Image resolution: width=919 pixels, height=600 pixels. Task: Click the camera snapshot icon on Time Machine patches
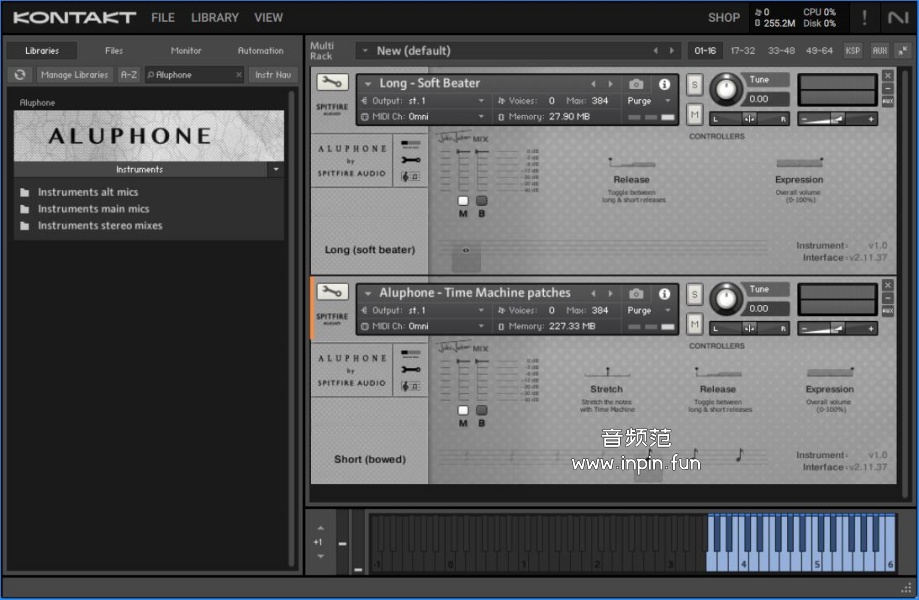tap(636, 294)
